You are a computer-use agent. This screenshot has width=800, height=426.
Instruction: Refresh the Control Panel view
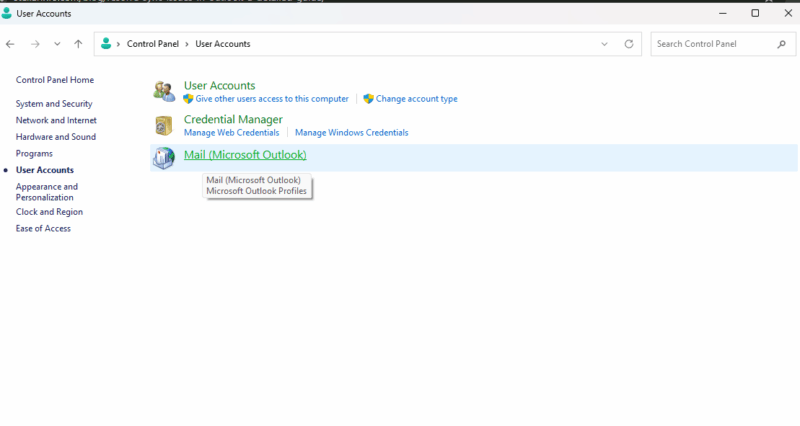[629, 44]
